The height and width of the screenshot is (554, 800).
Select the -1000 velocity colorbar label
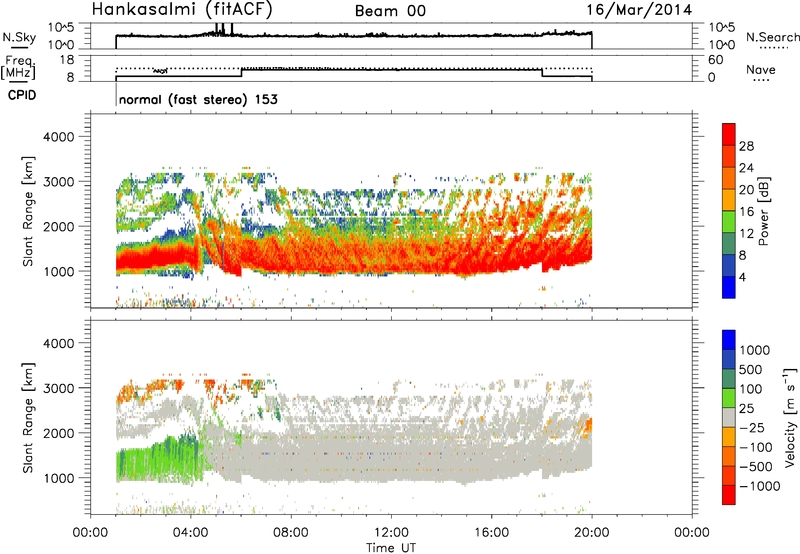point(759,486)
